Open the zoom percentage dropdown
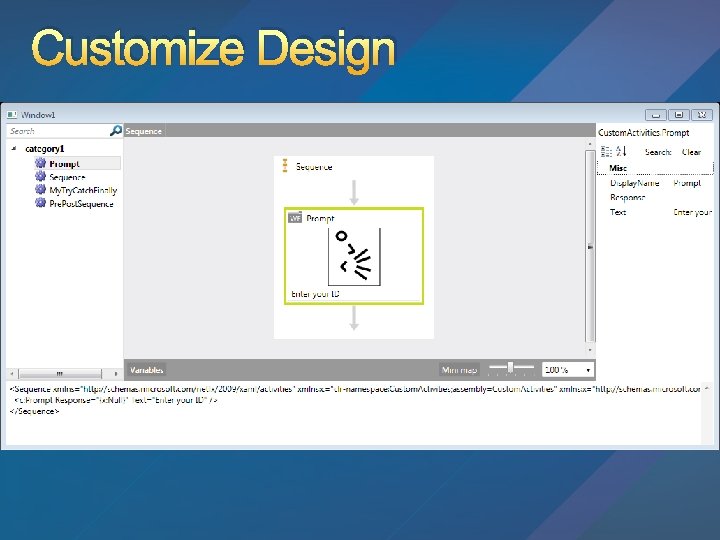This screenshot has width=720, height=540. point(588,370)
